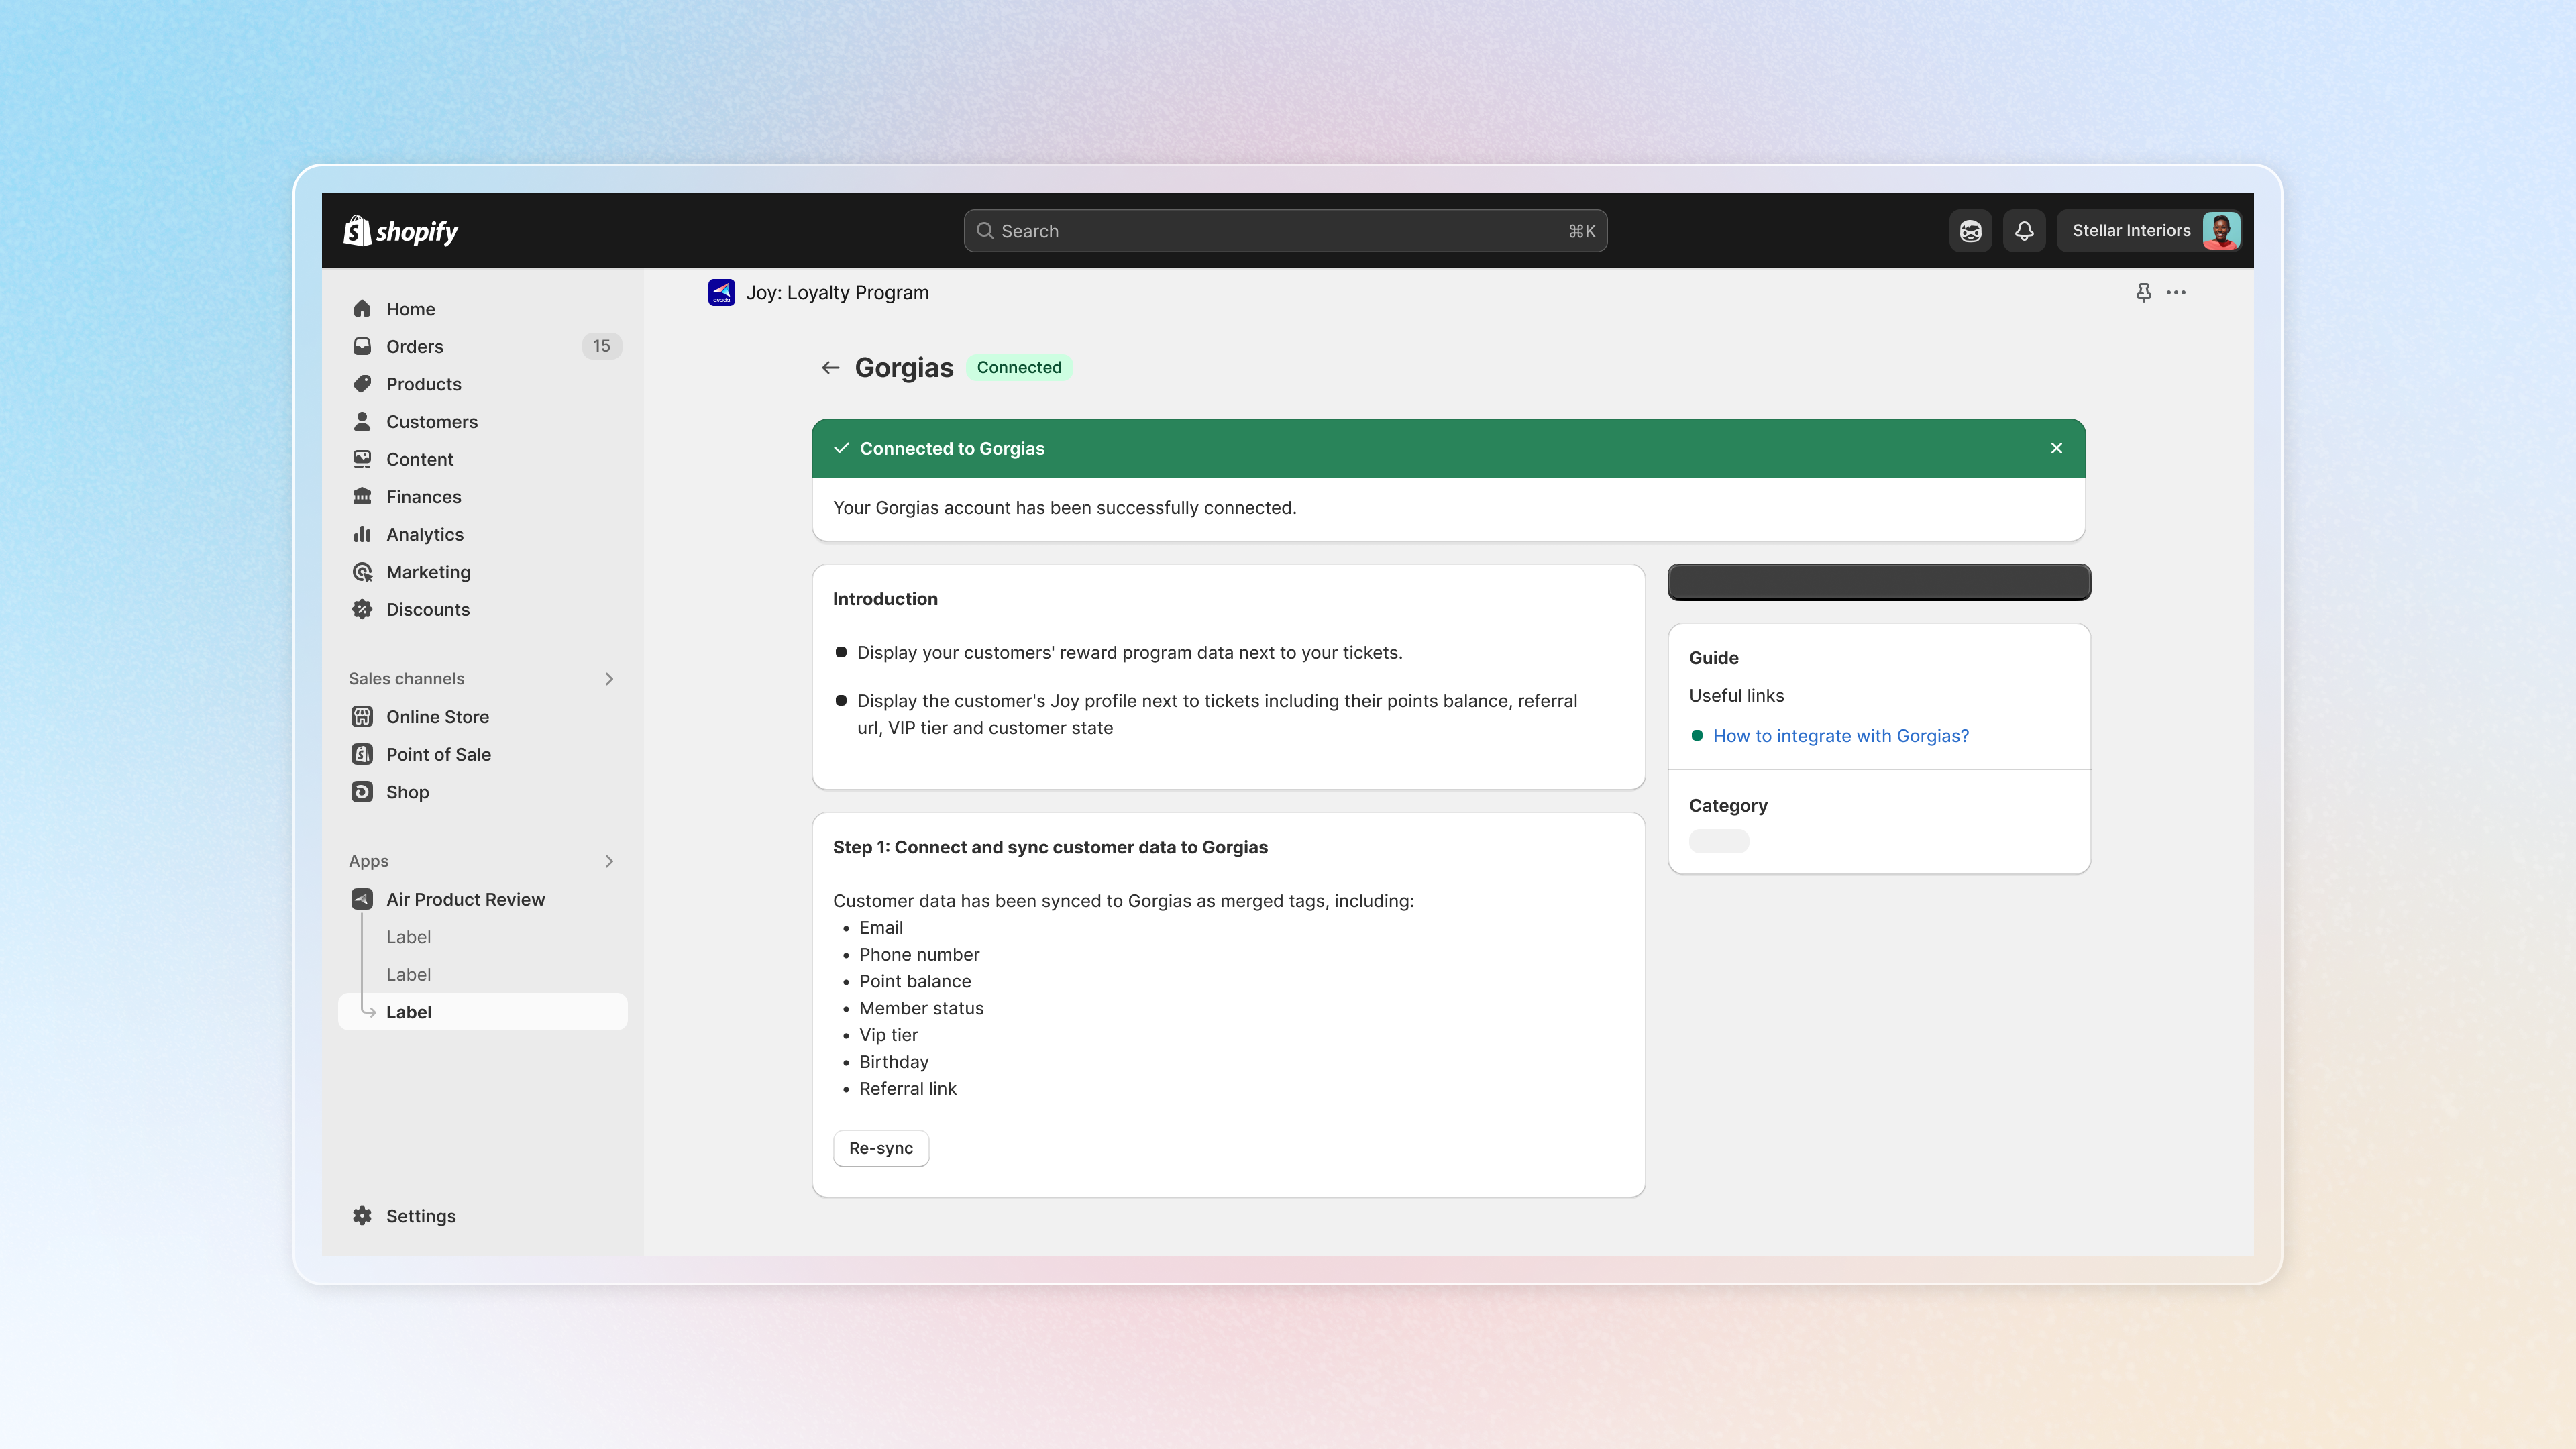The width and height of the screenshot is (2576, 1449).
Task: Open the Sidekick assistant icon
Action: coord(1970,231)
